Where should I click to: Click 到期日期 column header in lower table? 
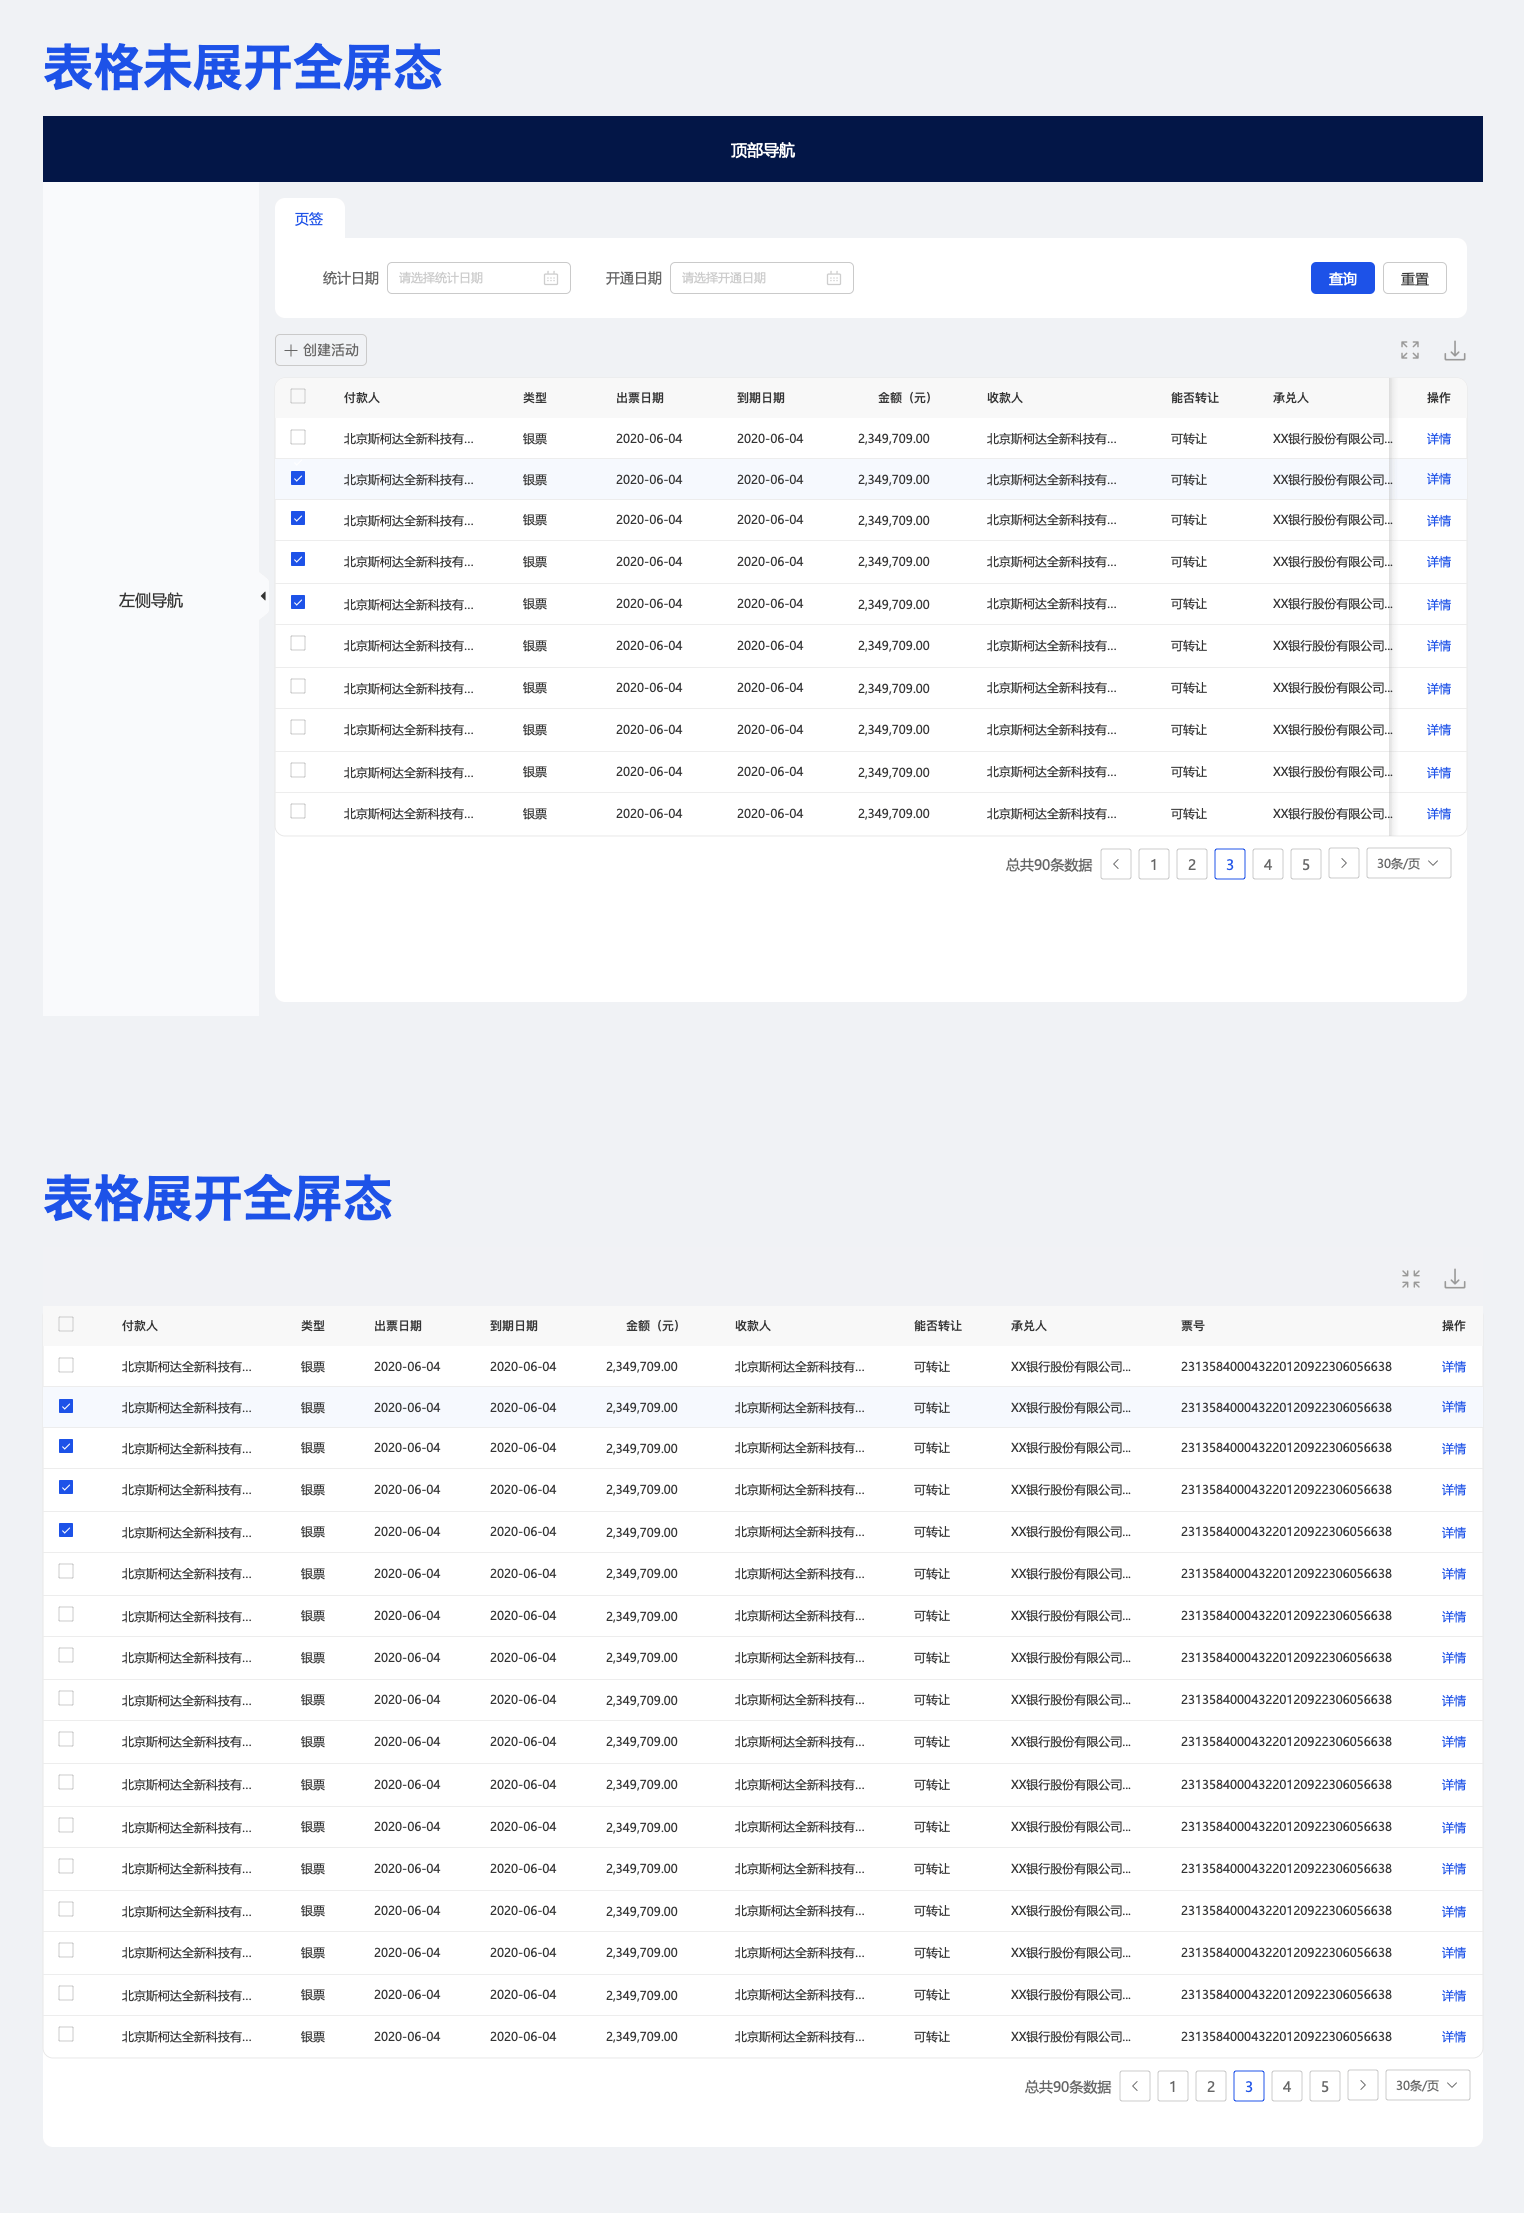[x=514, y=1326]
